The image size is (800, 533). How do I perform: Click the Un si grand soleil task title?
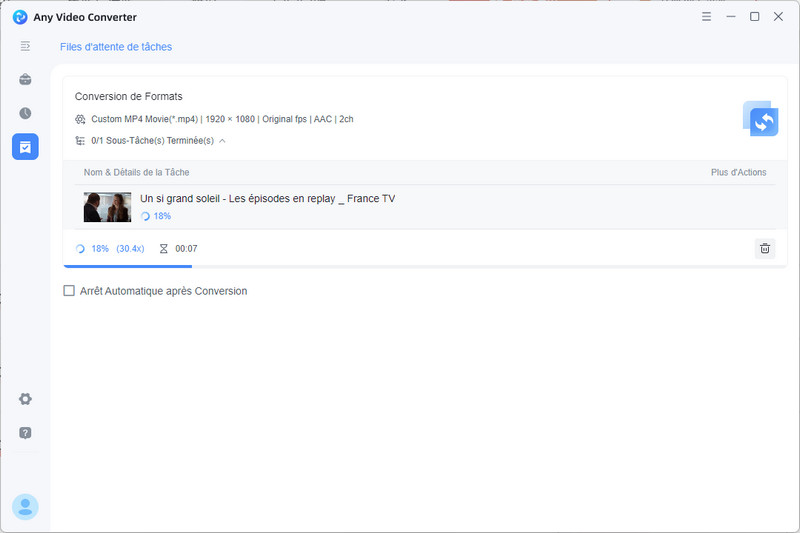[267, 198]
